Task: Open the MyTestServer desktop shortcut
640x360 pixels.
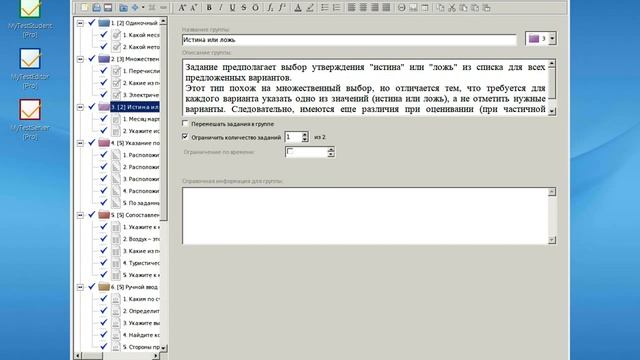Action: (x=30, y=120)
